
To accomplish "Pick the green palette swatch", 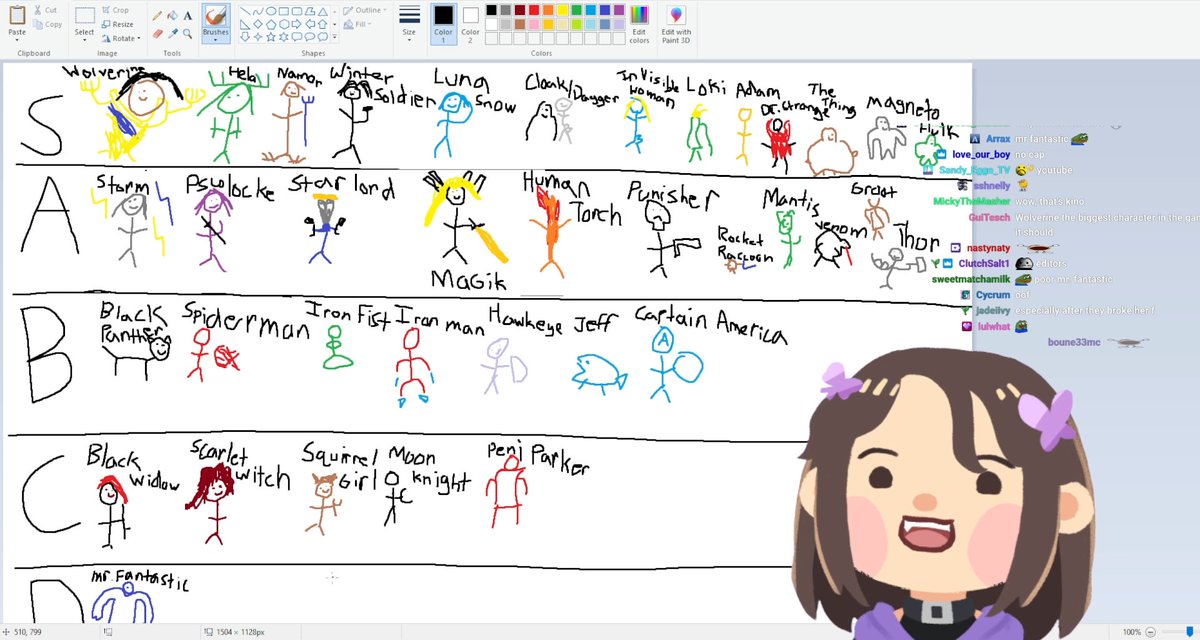I will pyautogui.click(x=576, y=10).
